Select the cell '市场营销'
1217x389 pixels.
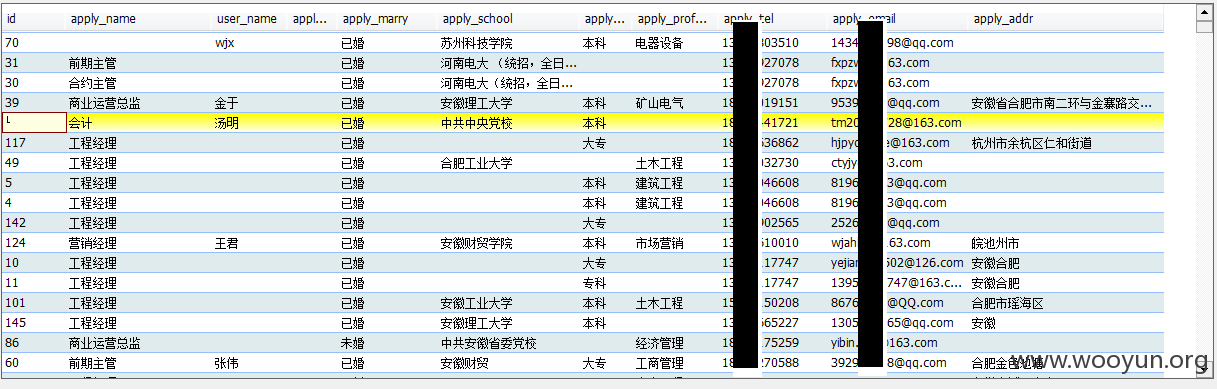(659, 243)
